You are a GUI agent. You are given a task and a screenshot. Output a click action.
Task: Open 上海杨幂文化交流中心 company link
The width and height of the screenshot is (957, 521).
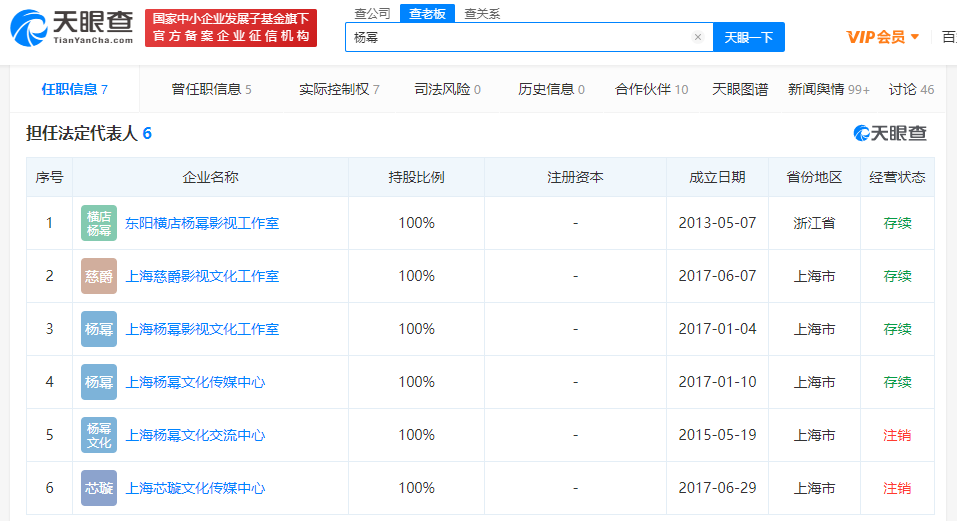pos(195,435)
